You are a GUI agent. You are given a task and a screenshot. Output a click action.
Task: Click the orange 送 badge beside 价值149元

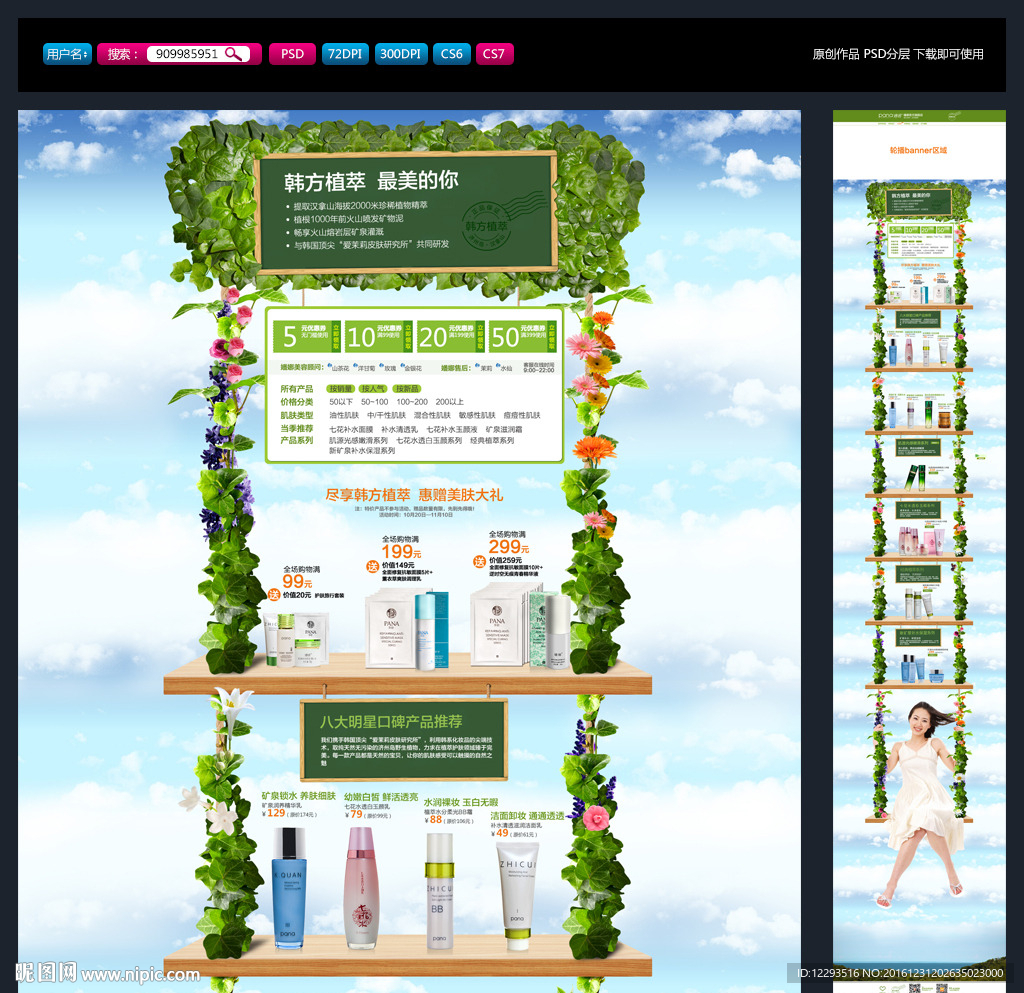pos(372,567)
